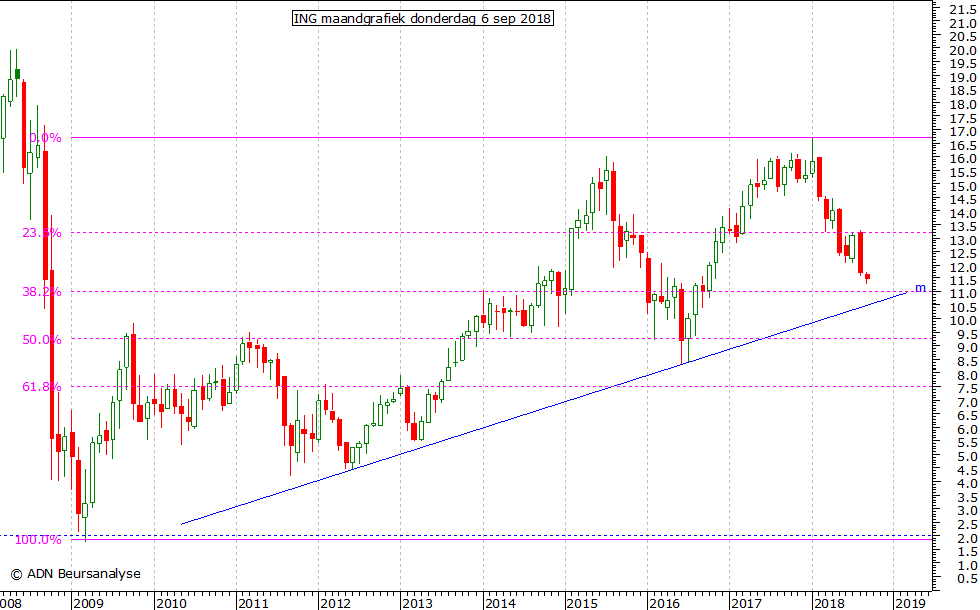The width and height of the screenshot is (980, 610).
Task: Click the 'm' trendline label
Action: coord(921,288)
